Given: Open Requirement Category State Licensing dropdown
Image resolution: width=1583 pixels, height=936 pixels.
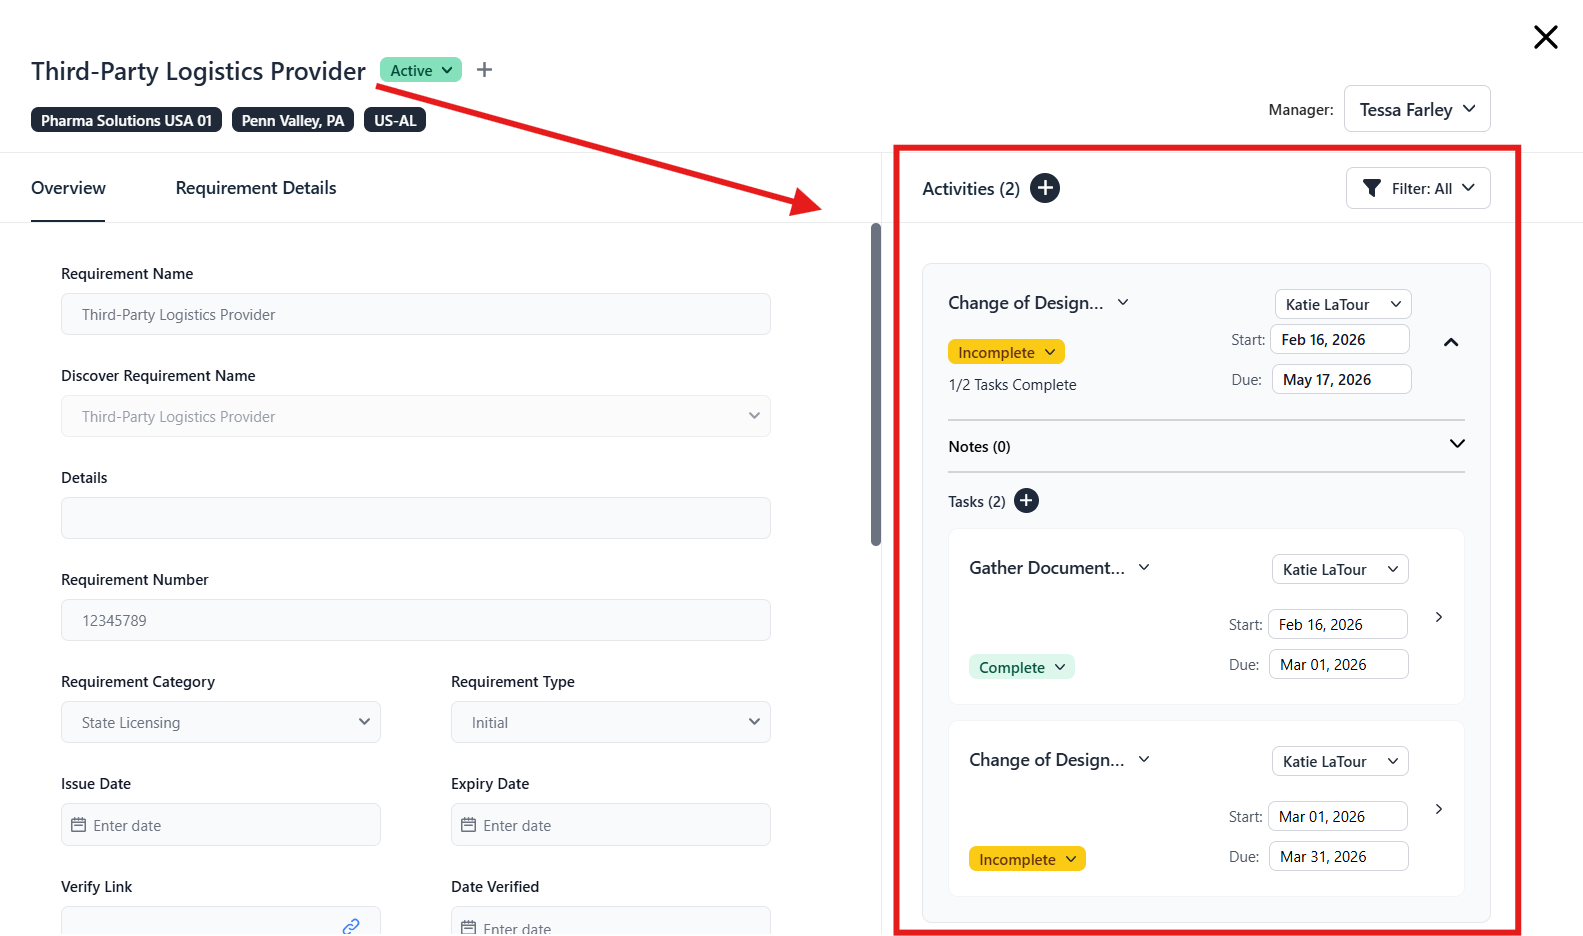Looking at the screenshot, I should click(x=221, y=722).
